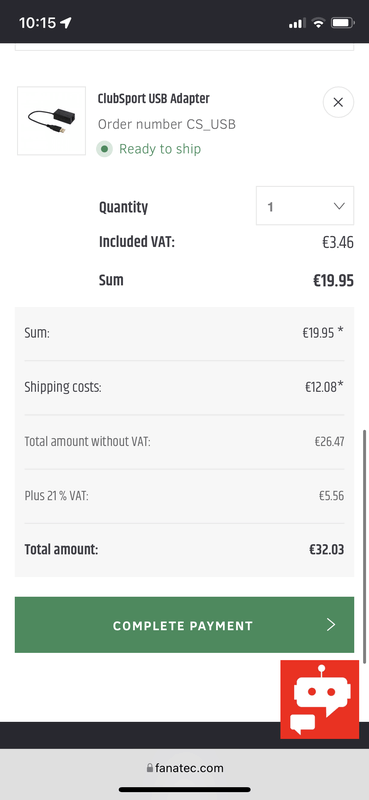Image resolution: width=369 pixels, height=800 pixels.
Task: Click the chevron in the quantity selector
Action: tap(339, 206)
